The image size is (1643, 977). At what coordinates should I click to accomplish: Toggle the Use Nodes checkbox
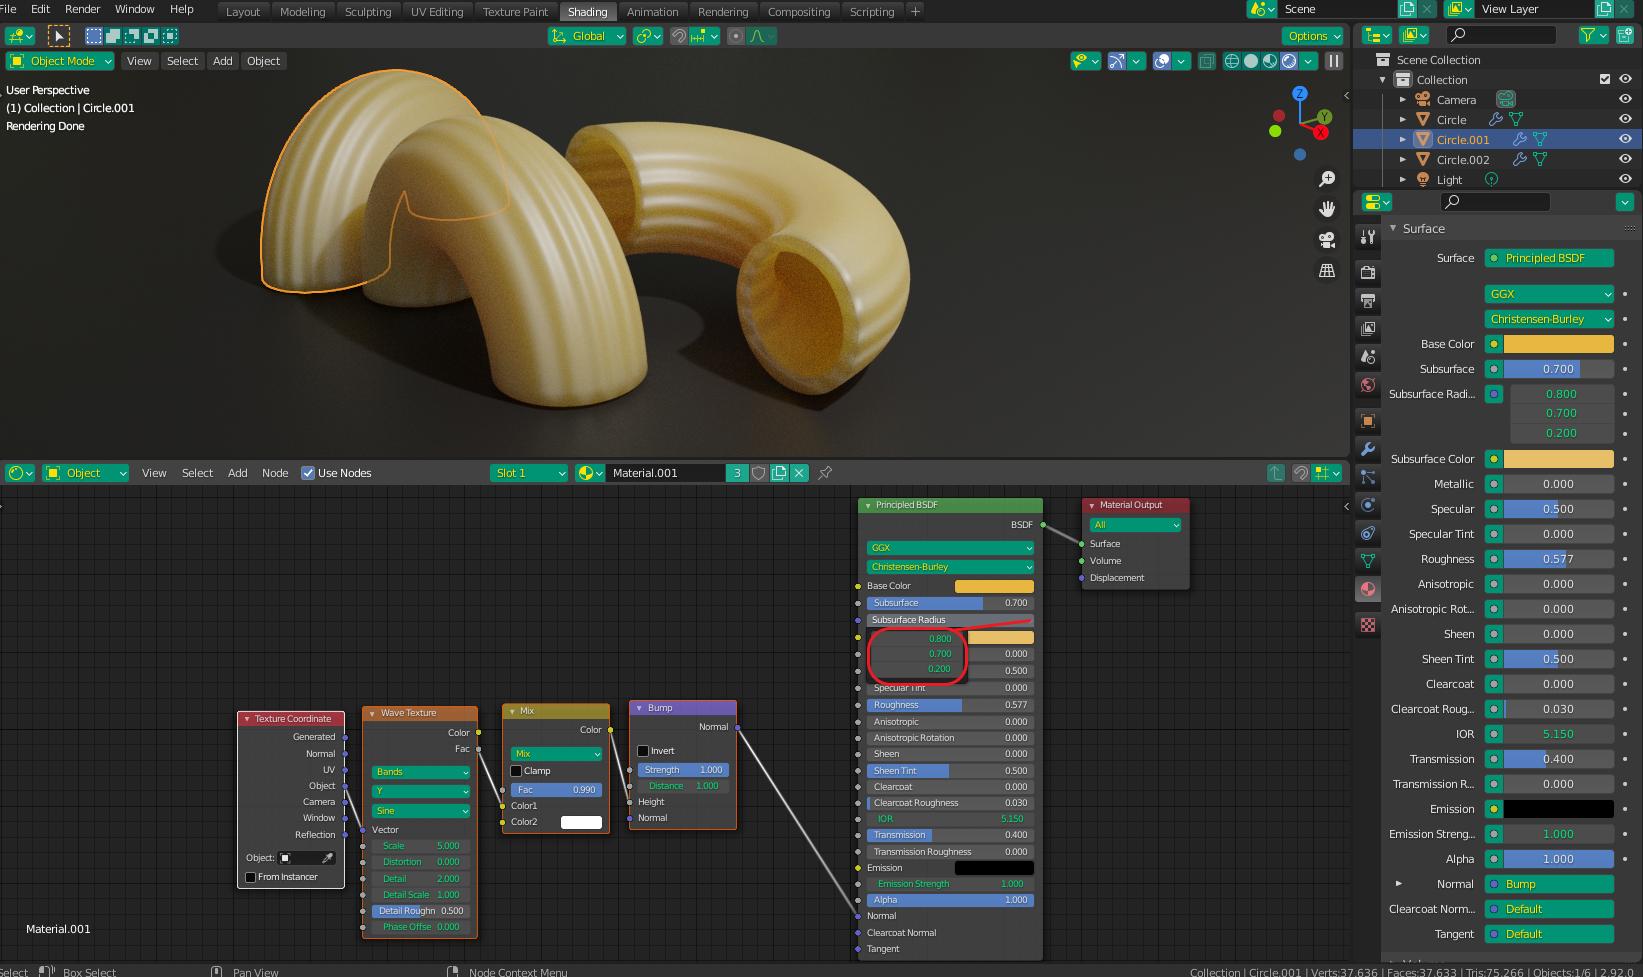tap(308, 473)
